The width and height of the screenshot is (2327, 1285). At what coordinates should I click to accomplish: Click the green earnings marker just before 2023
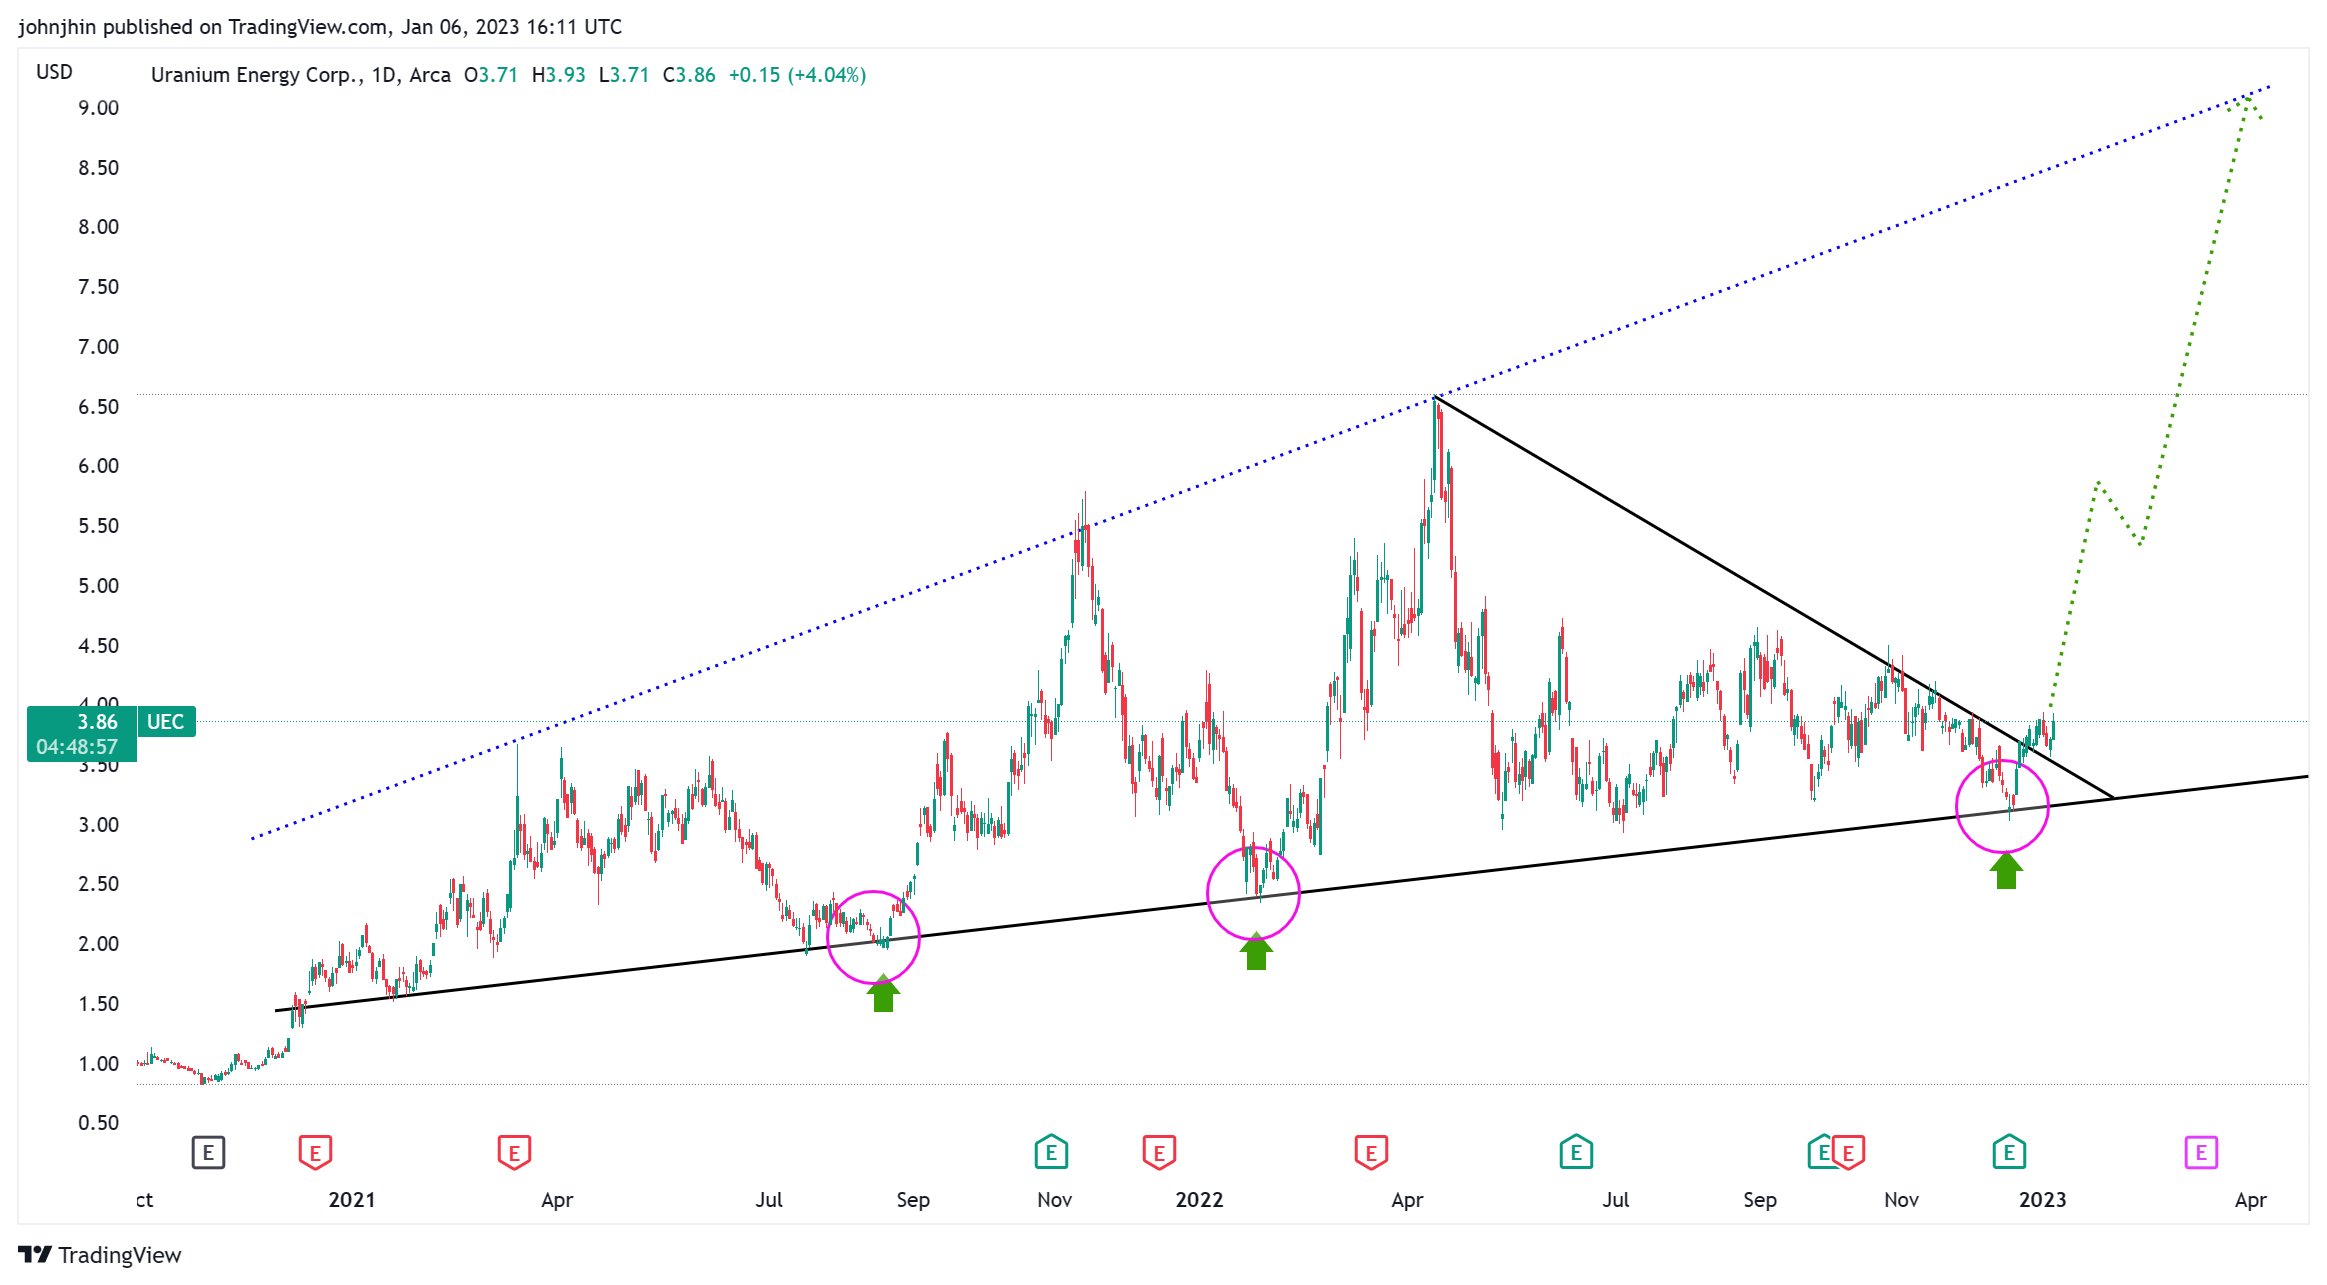[2009, 1152]
